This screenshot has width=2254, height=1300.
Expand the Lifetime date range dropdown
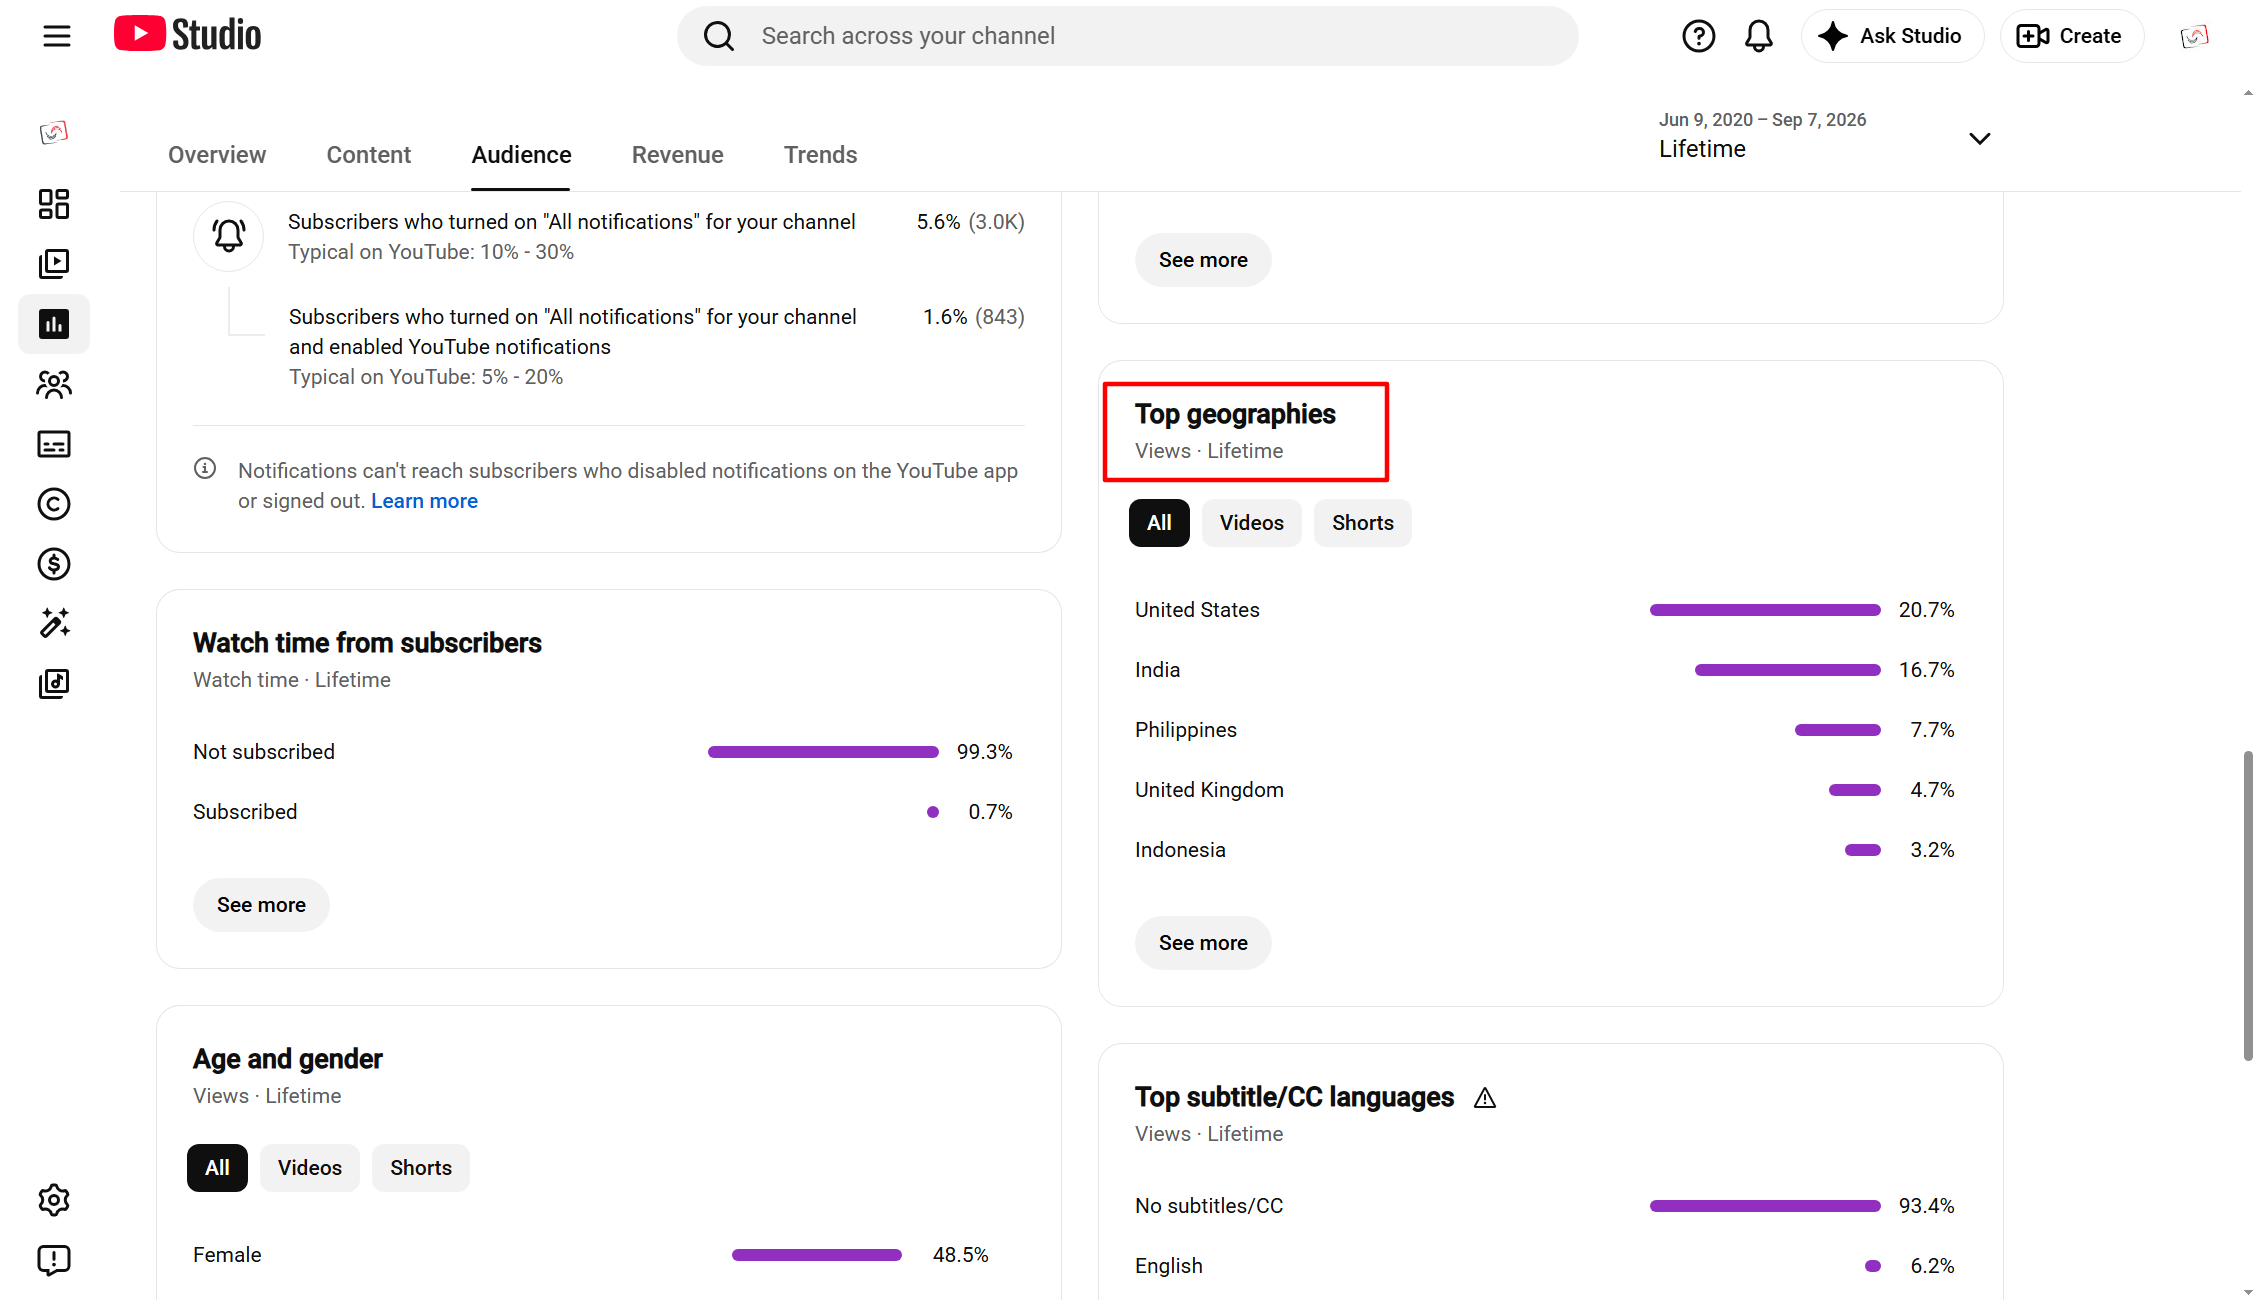pos(1825,136)
